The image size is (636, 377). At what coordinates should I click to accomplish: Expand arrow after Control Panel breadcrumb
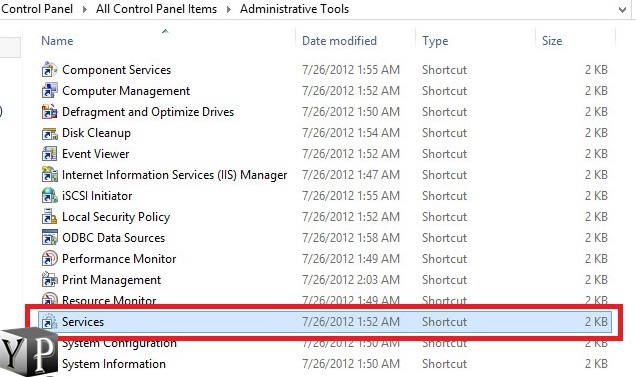point(84,9)
